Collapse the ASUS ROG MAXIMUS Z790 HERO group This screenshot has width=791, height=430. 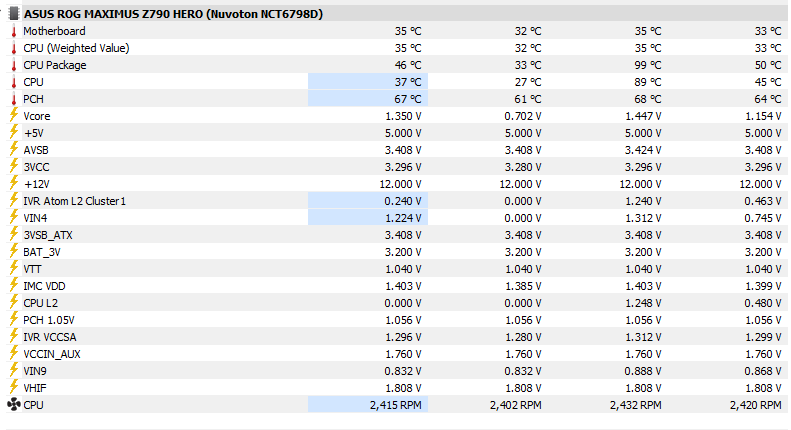click(5, 14)
